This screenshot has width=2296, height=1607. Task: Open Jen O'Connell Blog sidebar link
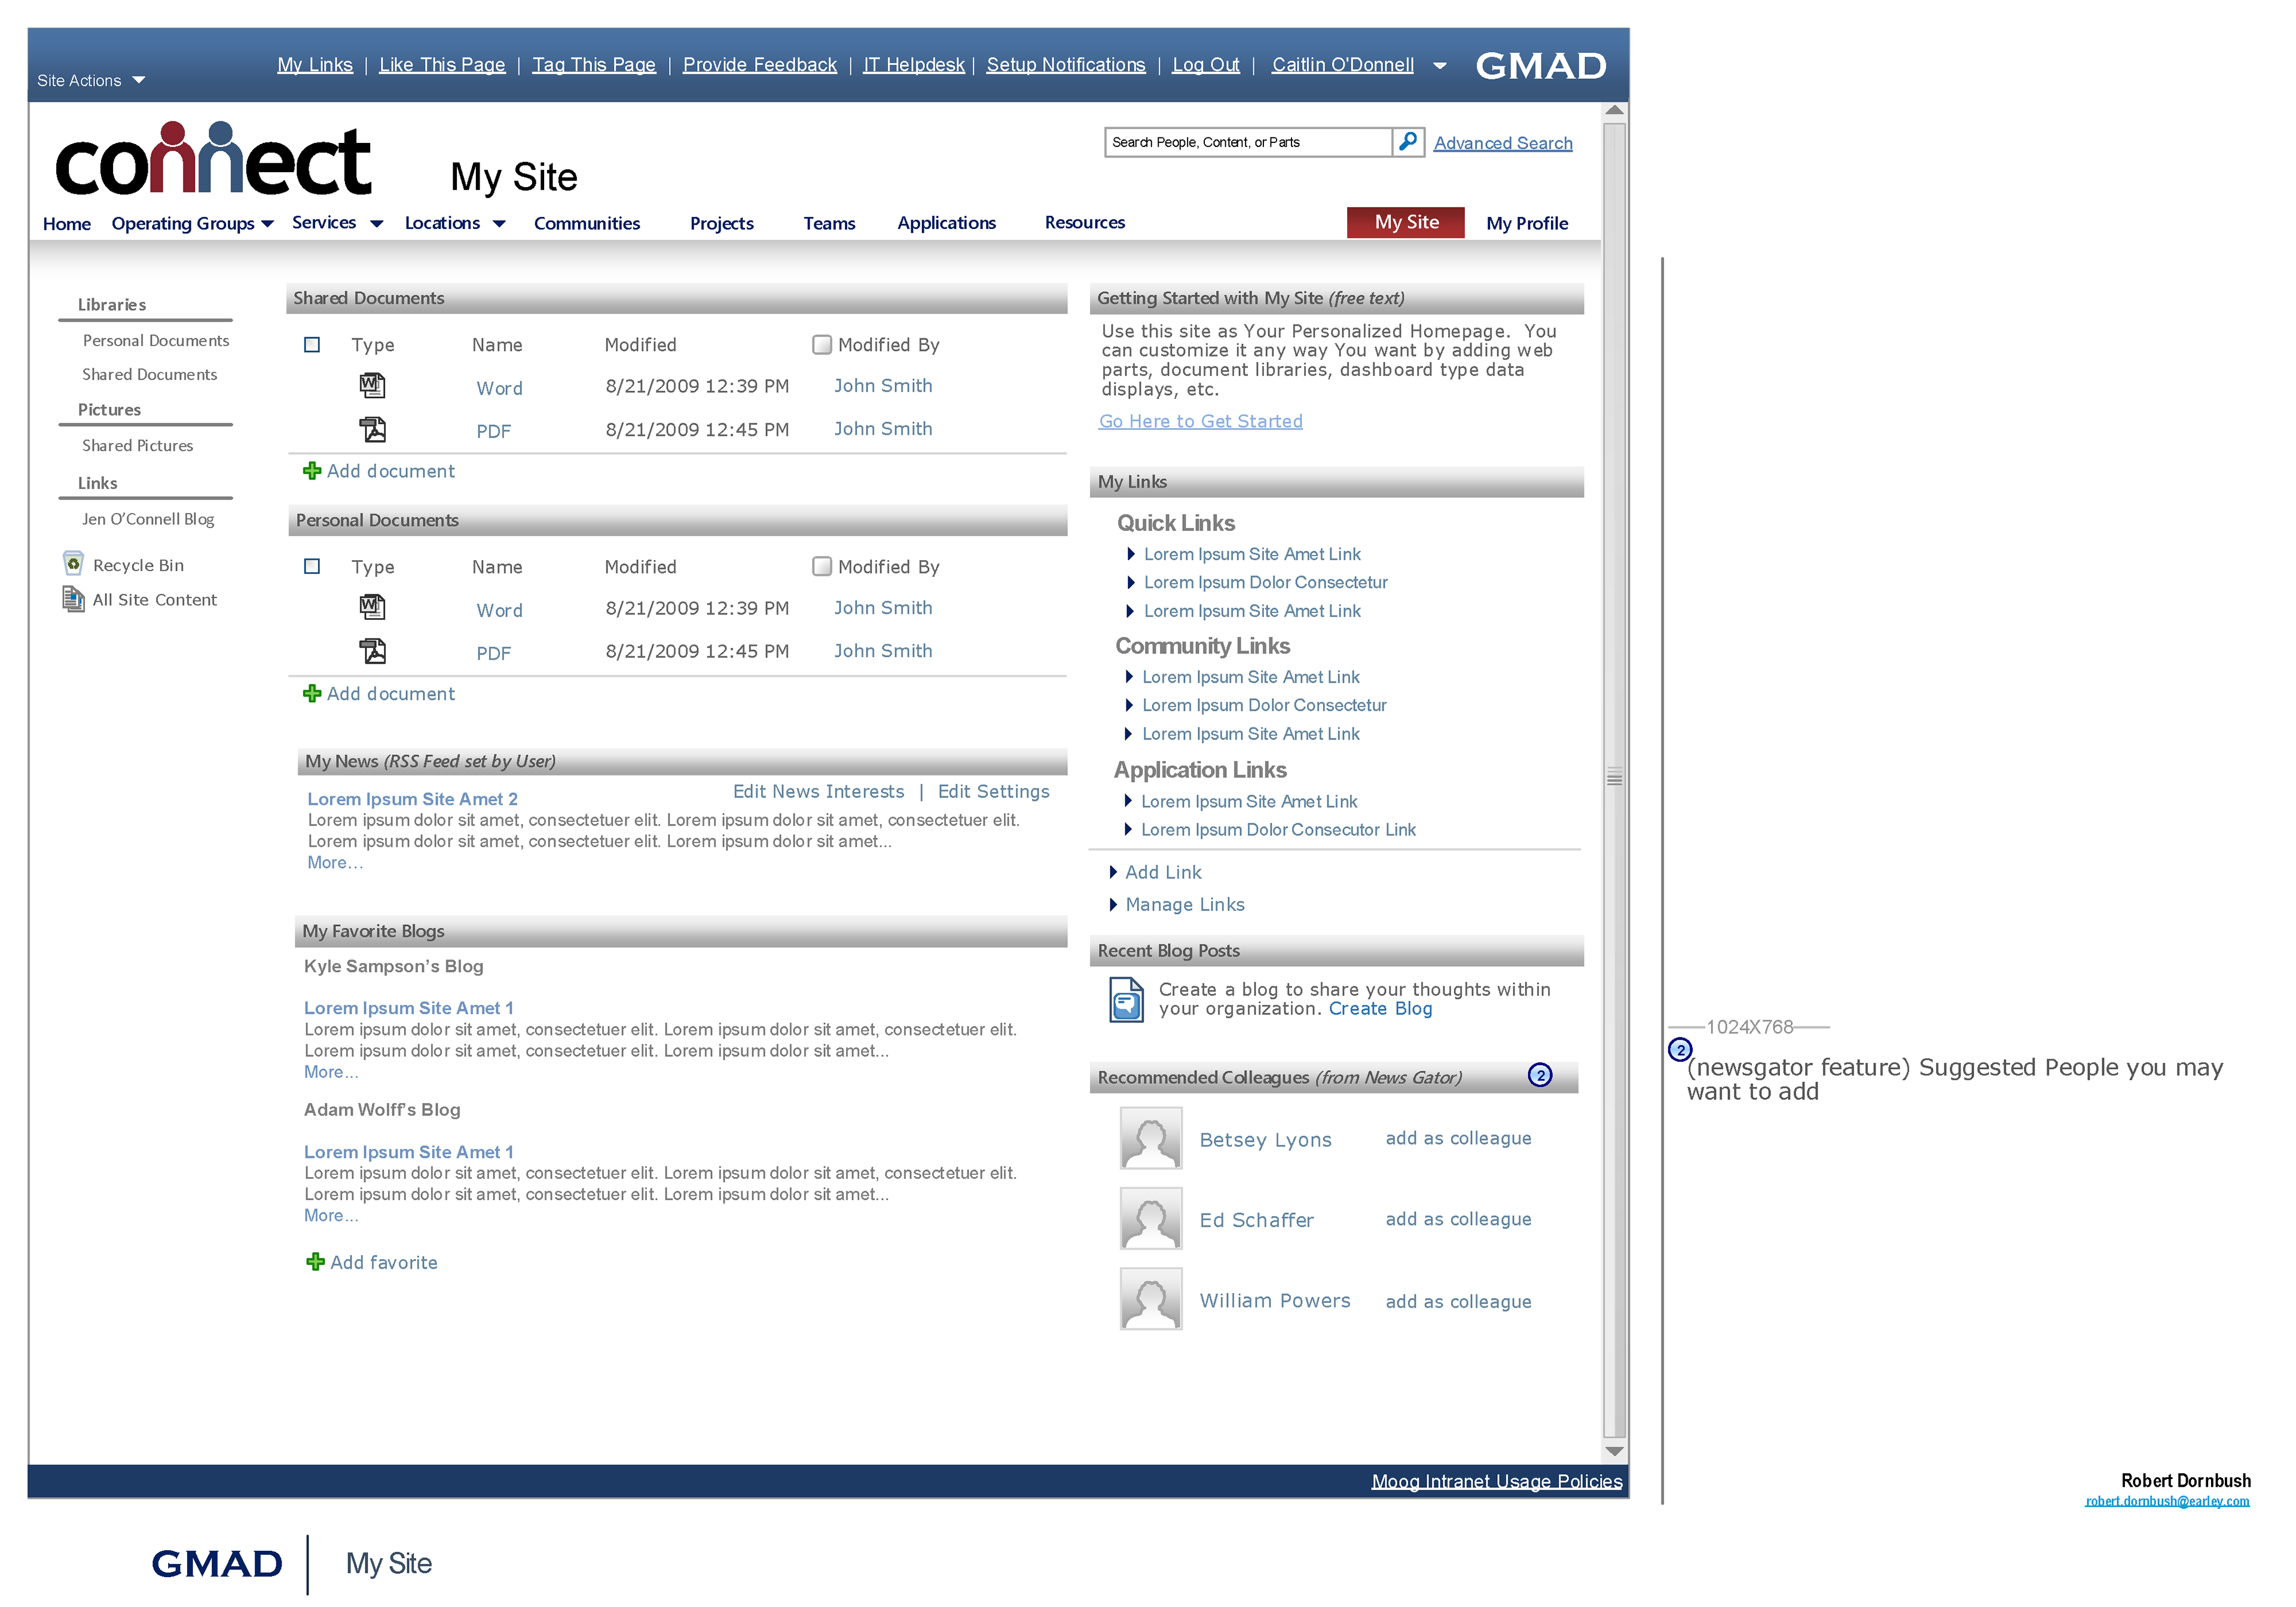[148, 519]
